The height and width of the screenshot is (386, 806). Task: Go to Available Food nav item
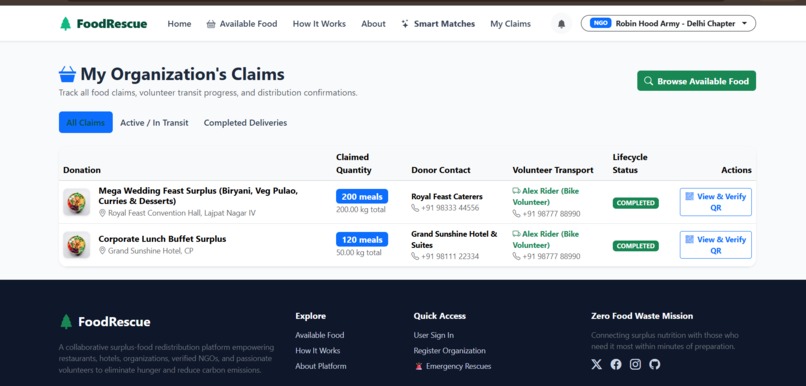click(242, 24)
